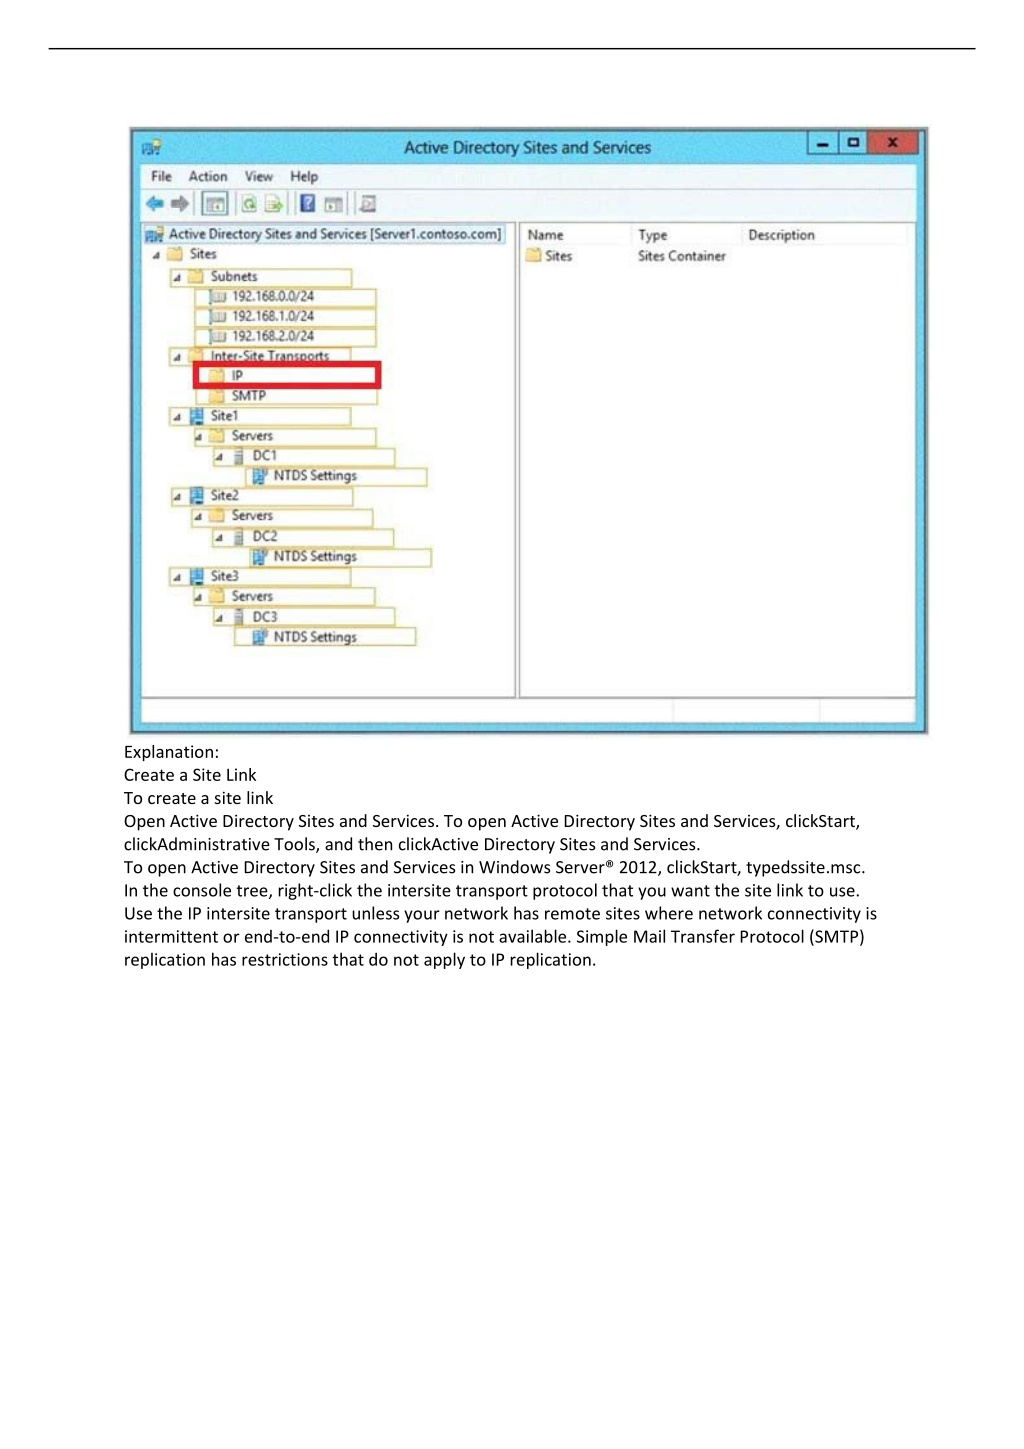Click the NTDS Settings icon under DC1
The height and width of the screenshot is (1449, 1024).
[260, 476]
